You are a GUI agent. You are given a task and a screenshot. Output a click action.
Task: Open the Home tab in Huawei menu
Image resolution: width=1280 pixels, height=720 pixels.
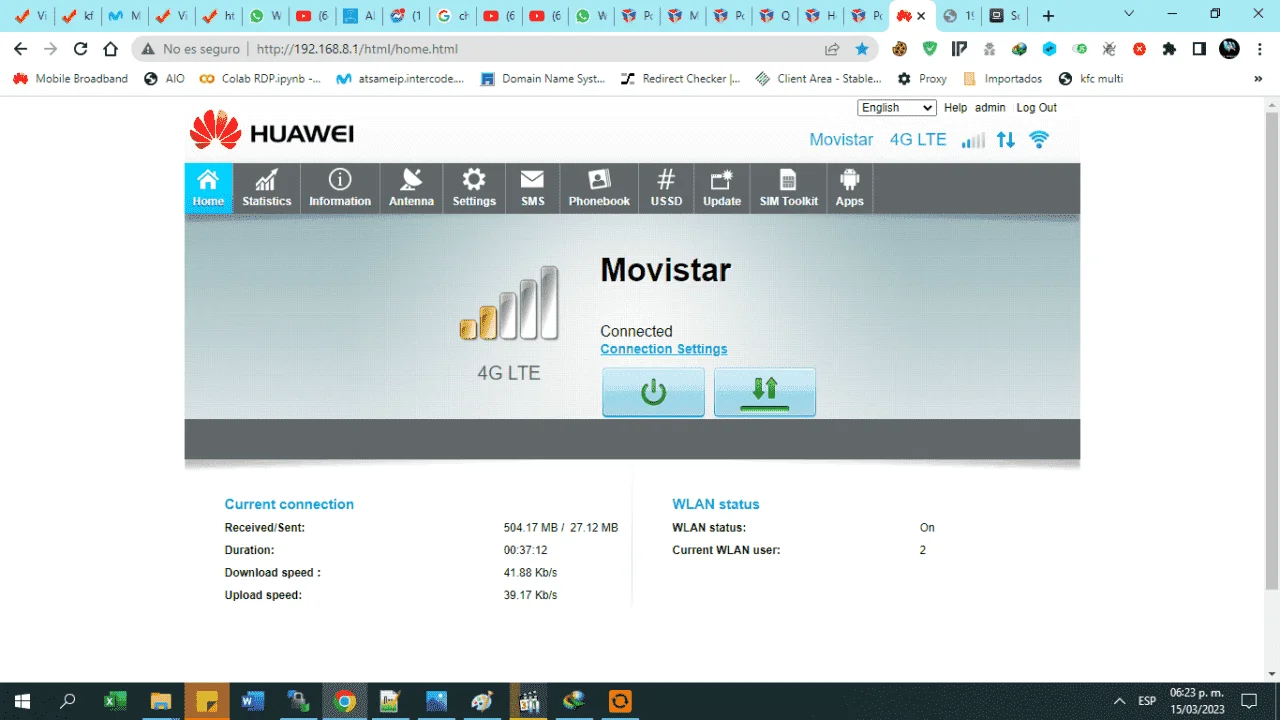point(208,188)
